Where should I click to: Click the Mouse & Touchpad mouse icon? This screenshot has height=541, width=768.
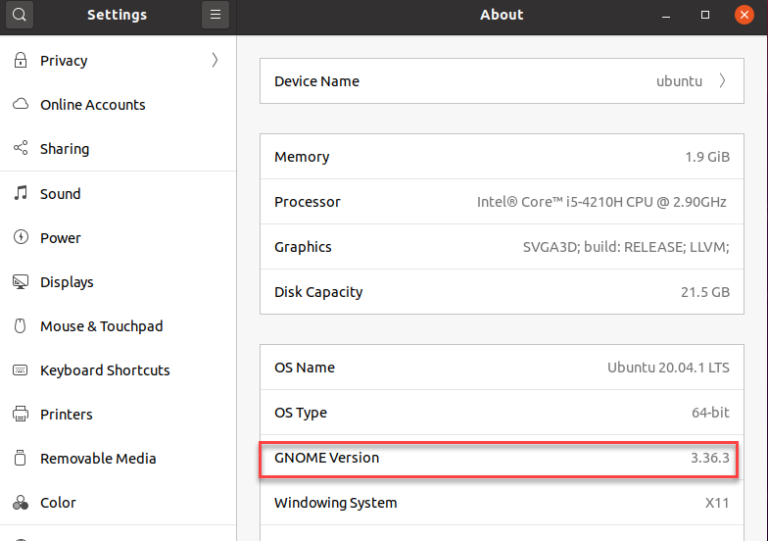tap(20, 326)
